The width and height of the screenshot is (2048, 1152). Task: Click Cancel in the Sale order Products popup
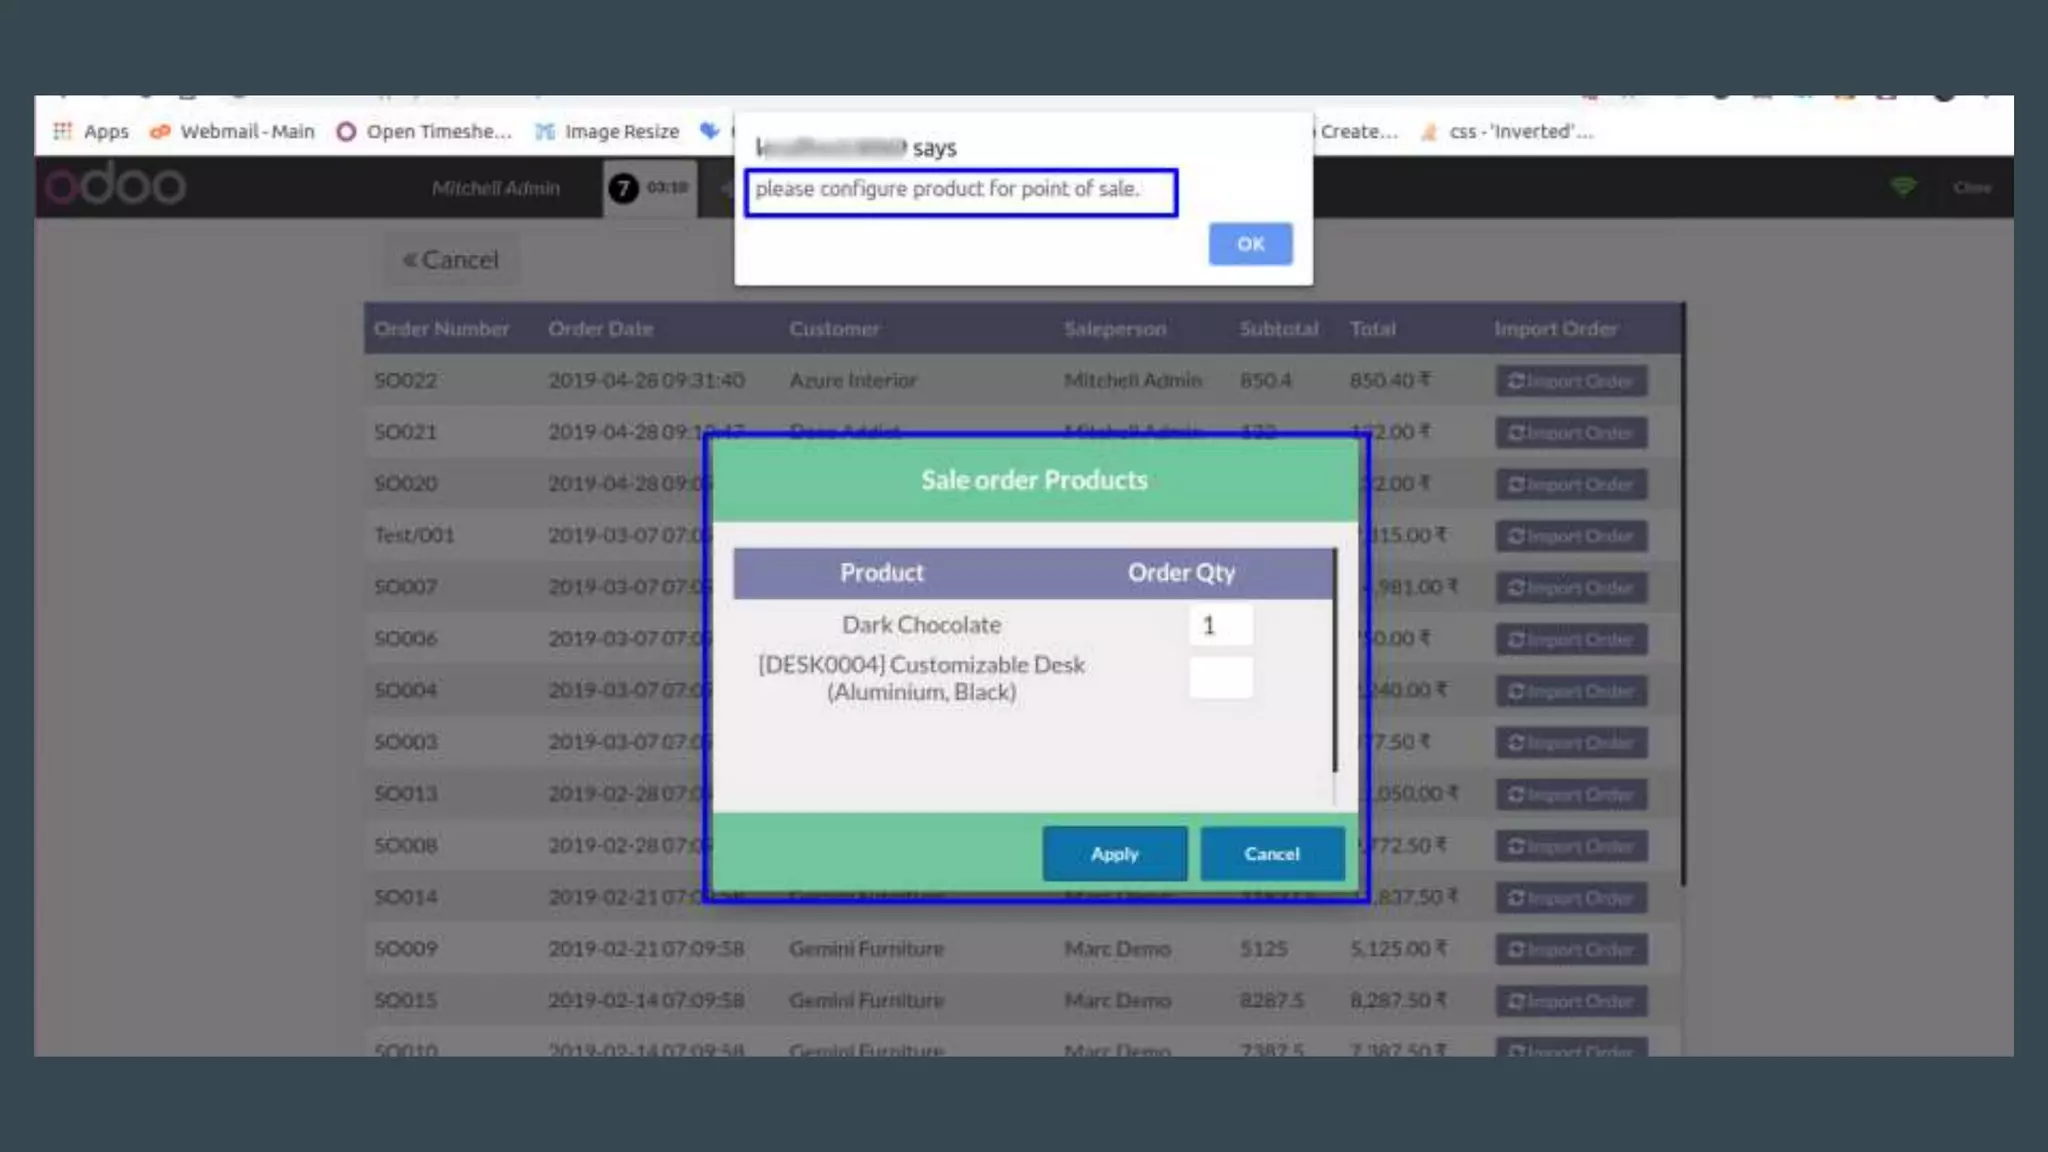pos(1271,854)
